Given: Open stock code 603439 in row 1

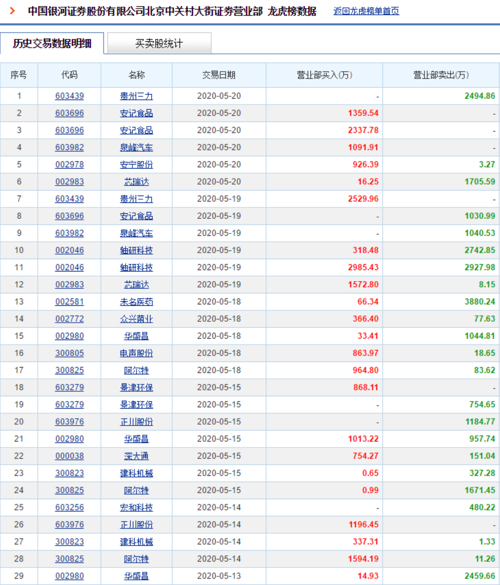Looking at the screenshot, I should tap(69, 96).
